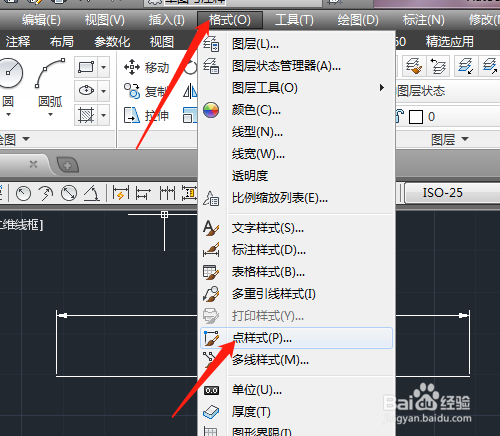This screenshot has width=500, height=436.
Task: Switch to the 注释 ribbon tab
Action: [18, 42]
